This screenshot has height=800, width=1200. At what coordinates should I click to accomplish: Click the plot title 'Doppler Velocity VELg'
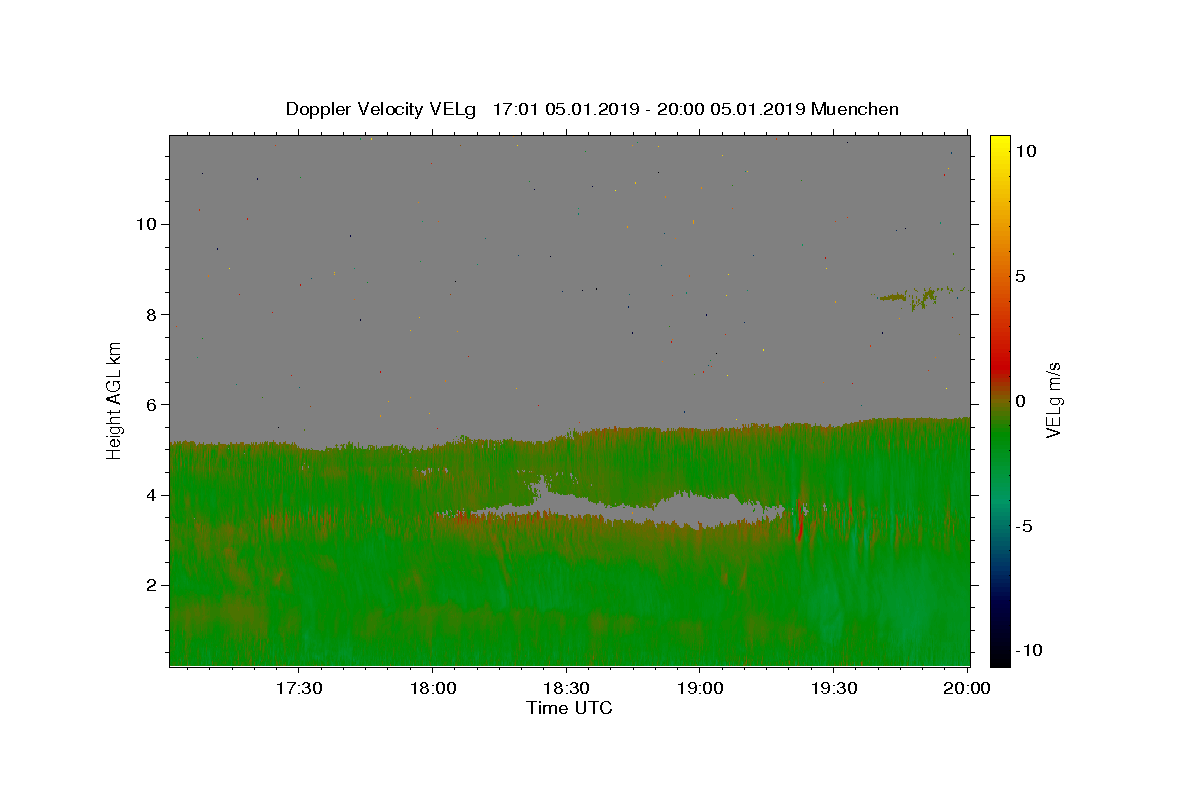381,109
